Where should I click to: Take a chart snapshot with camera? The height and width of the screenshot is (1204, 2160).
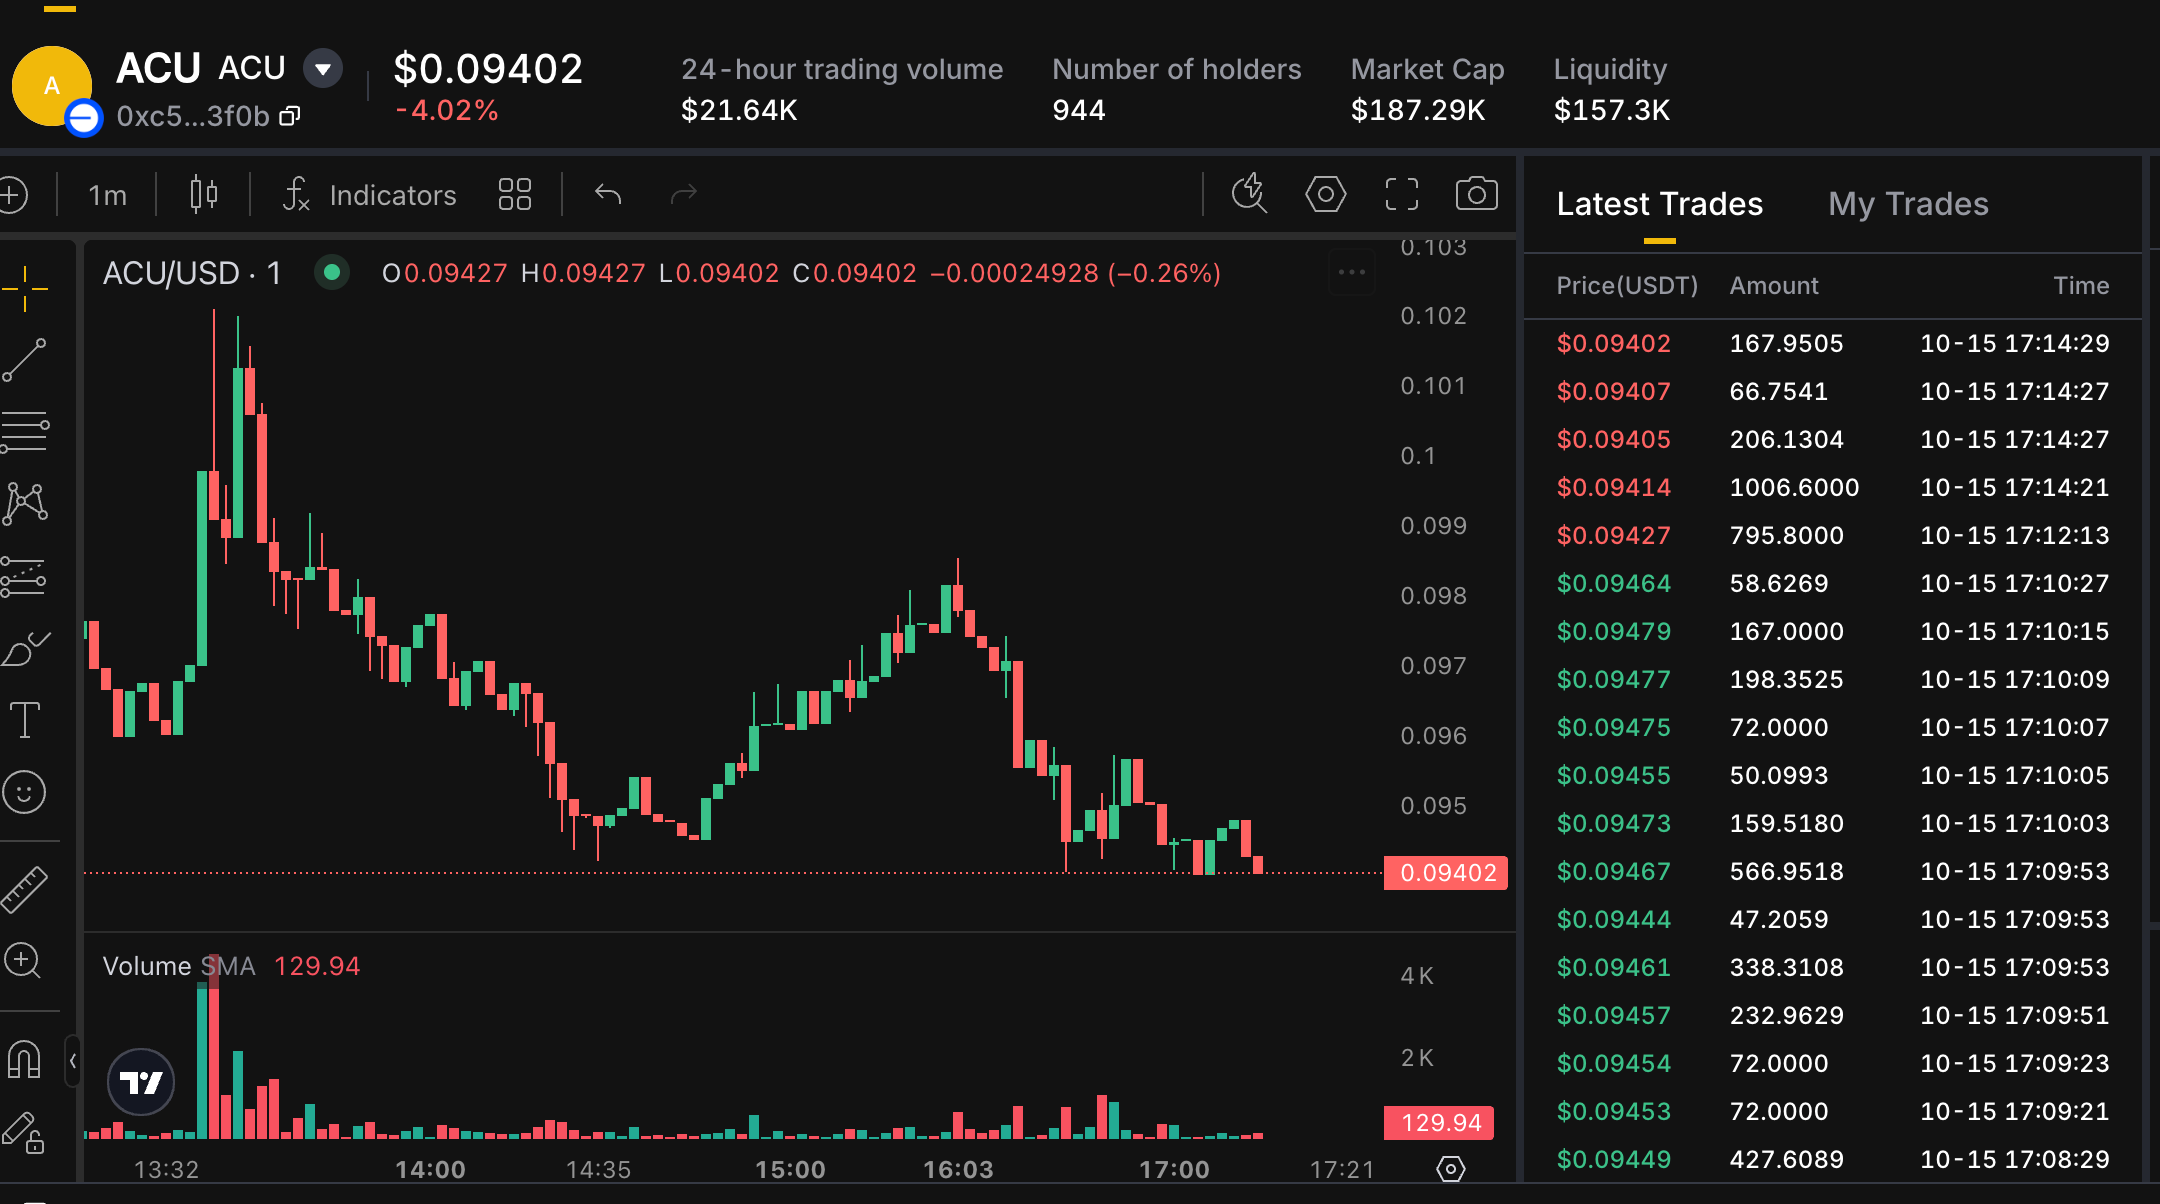[x=1477, y=194]
